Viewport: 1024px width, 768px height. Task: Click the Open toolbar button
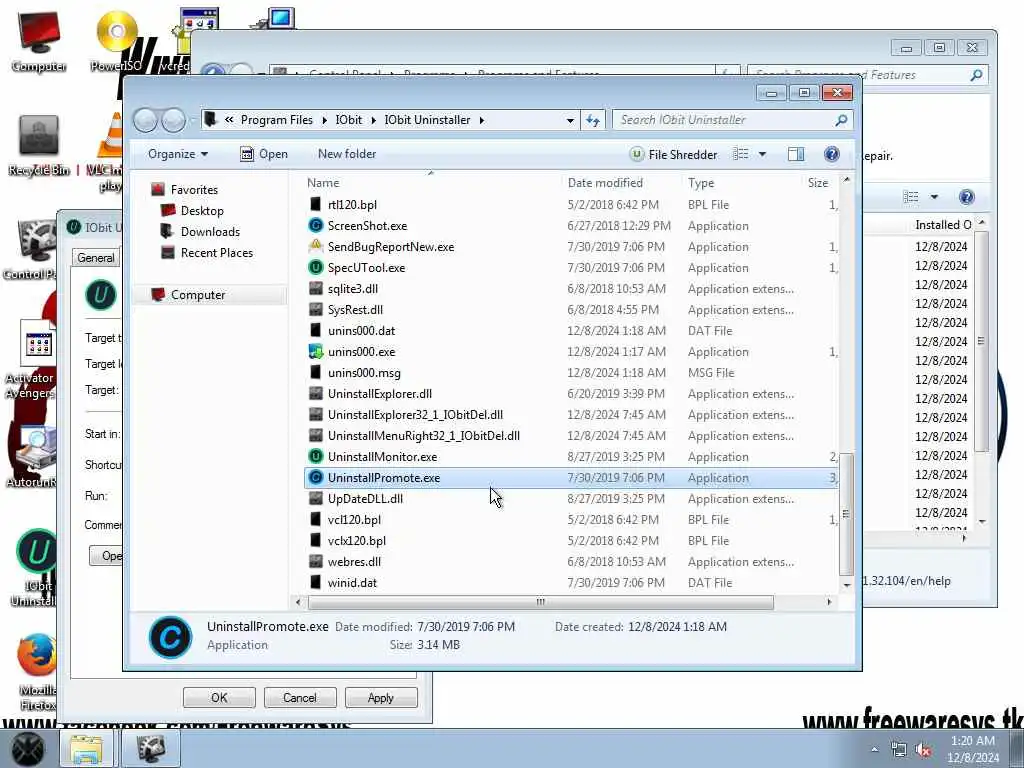264,154
